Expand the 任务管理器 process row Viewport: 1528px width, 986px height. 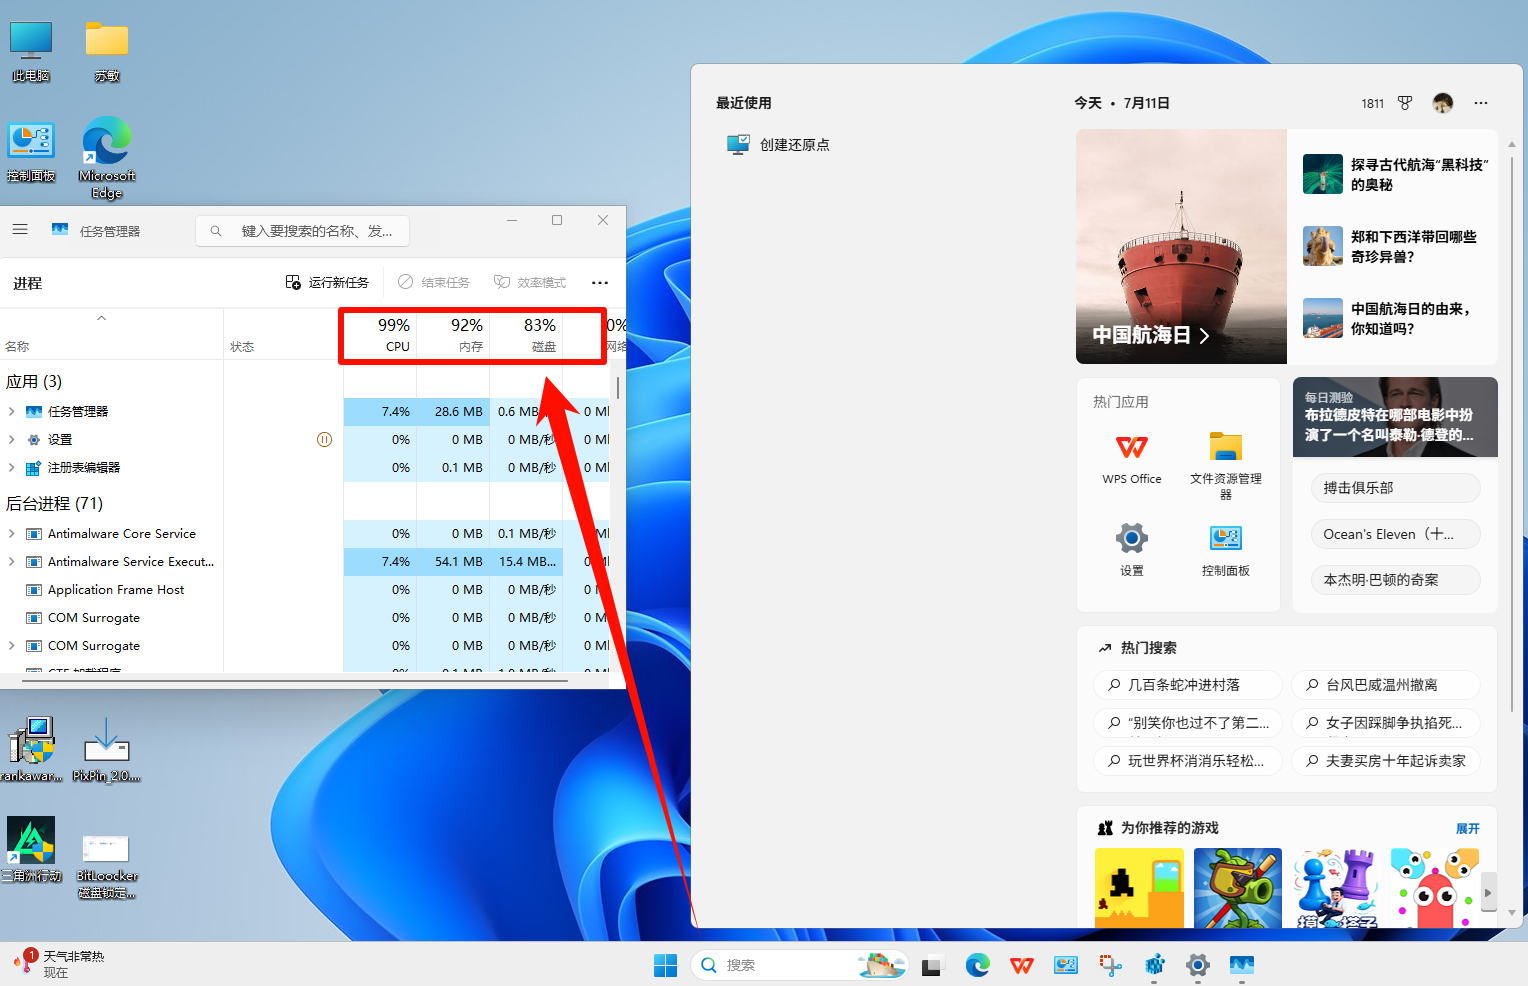click(11, 412)
